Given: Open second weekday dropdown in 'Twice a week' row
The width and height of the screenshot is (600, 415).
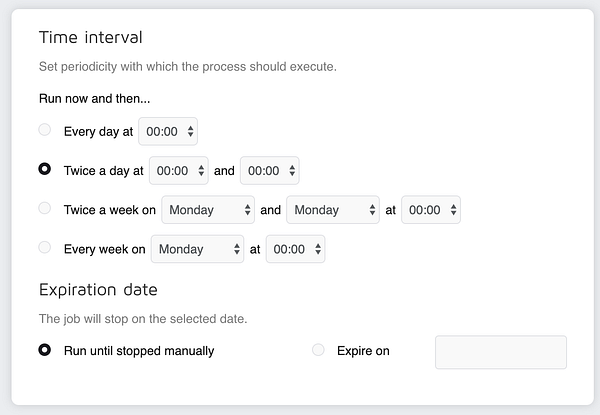Looking at the screenshot, I should 332,210.
